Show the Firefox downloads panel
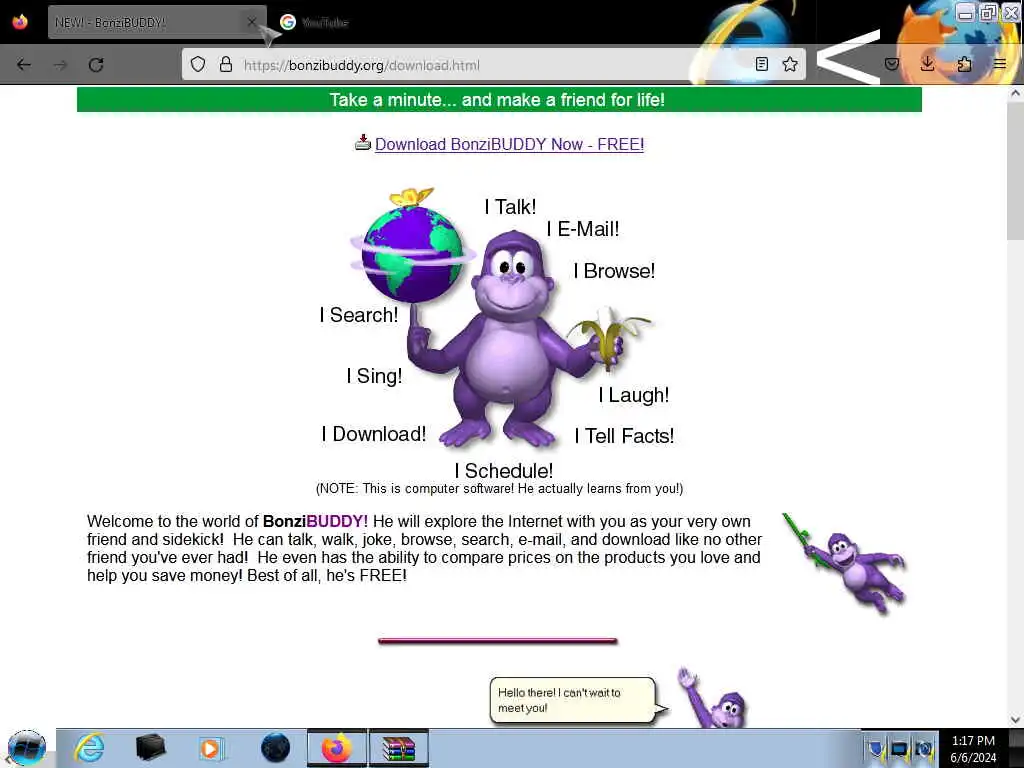Screen dimensions: 1024x768 click(927, 63)
